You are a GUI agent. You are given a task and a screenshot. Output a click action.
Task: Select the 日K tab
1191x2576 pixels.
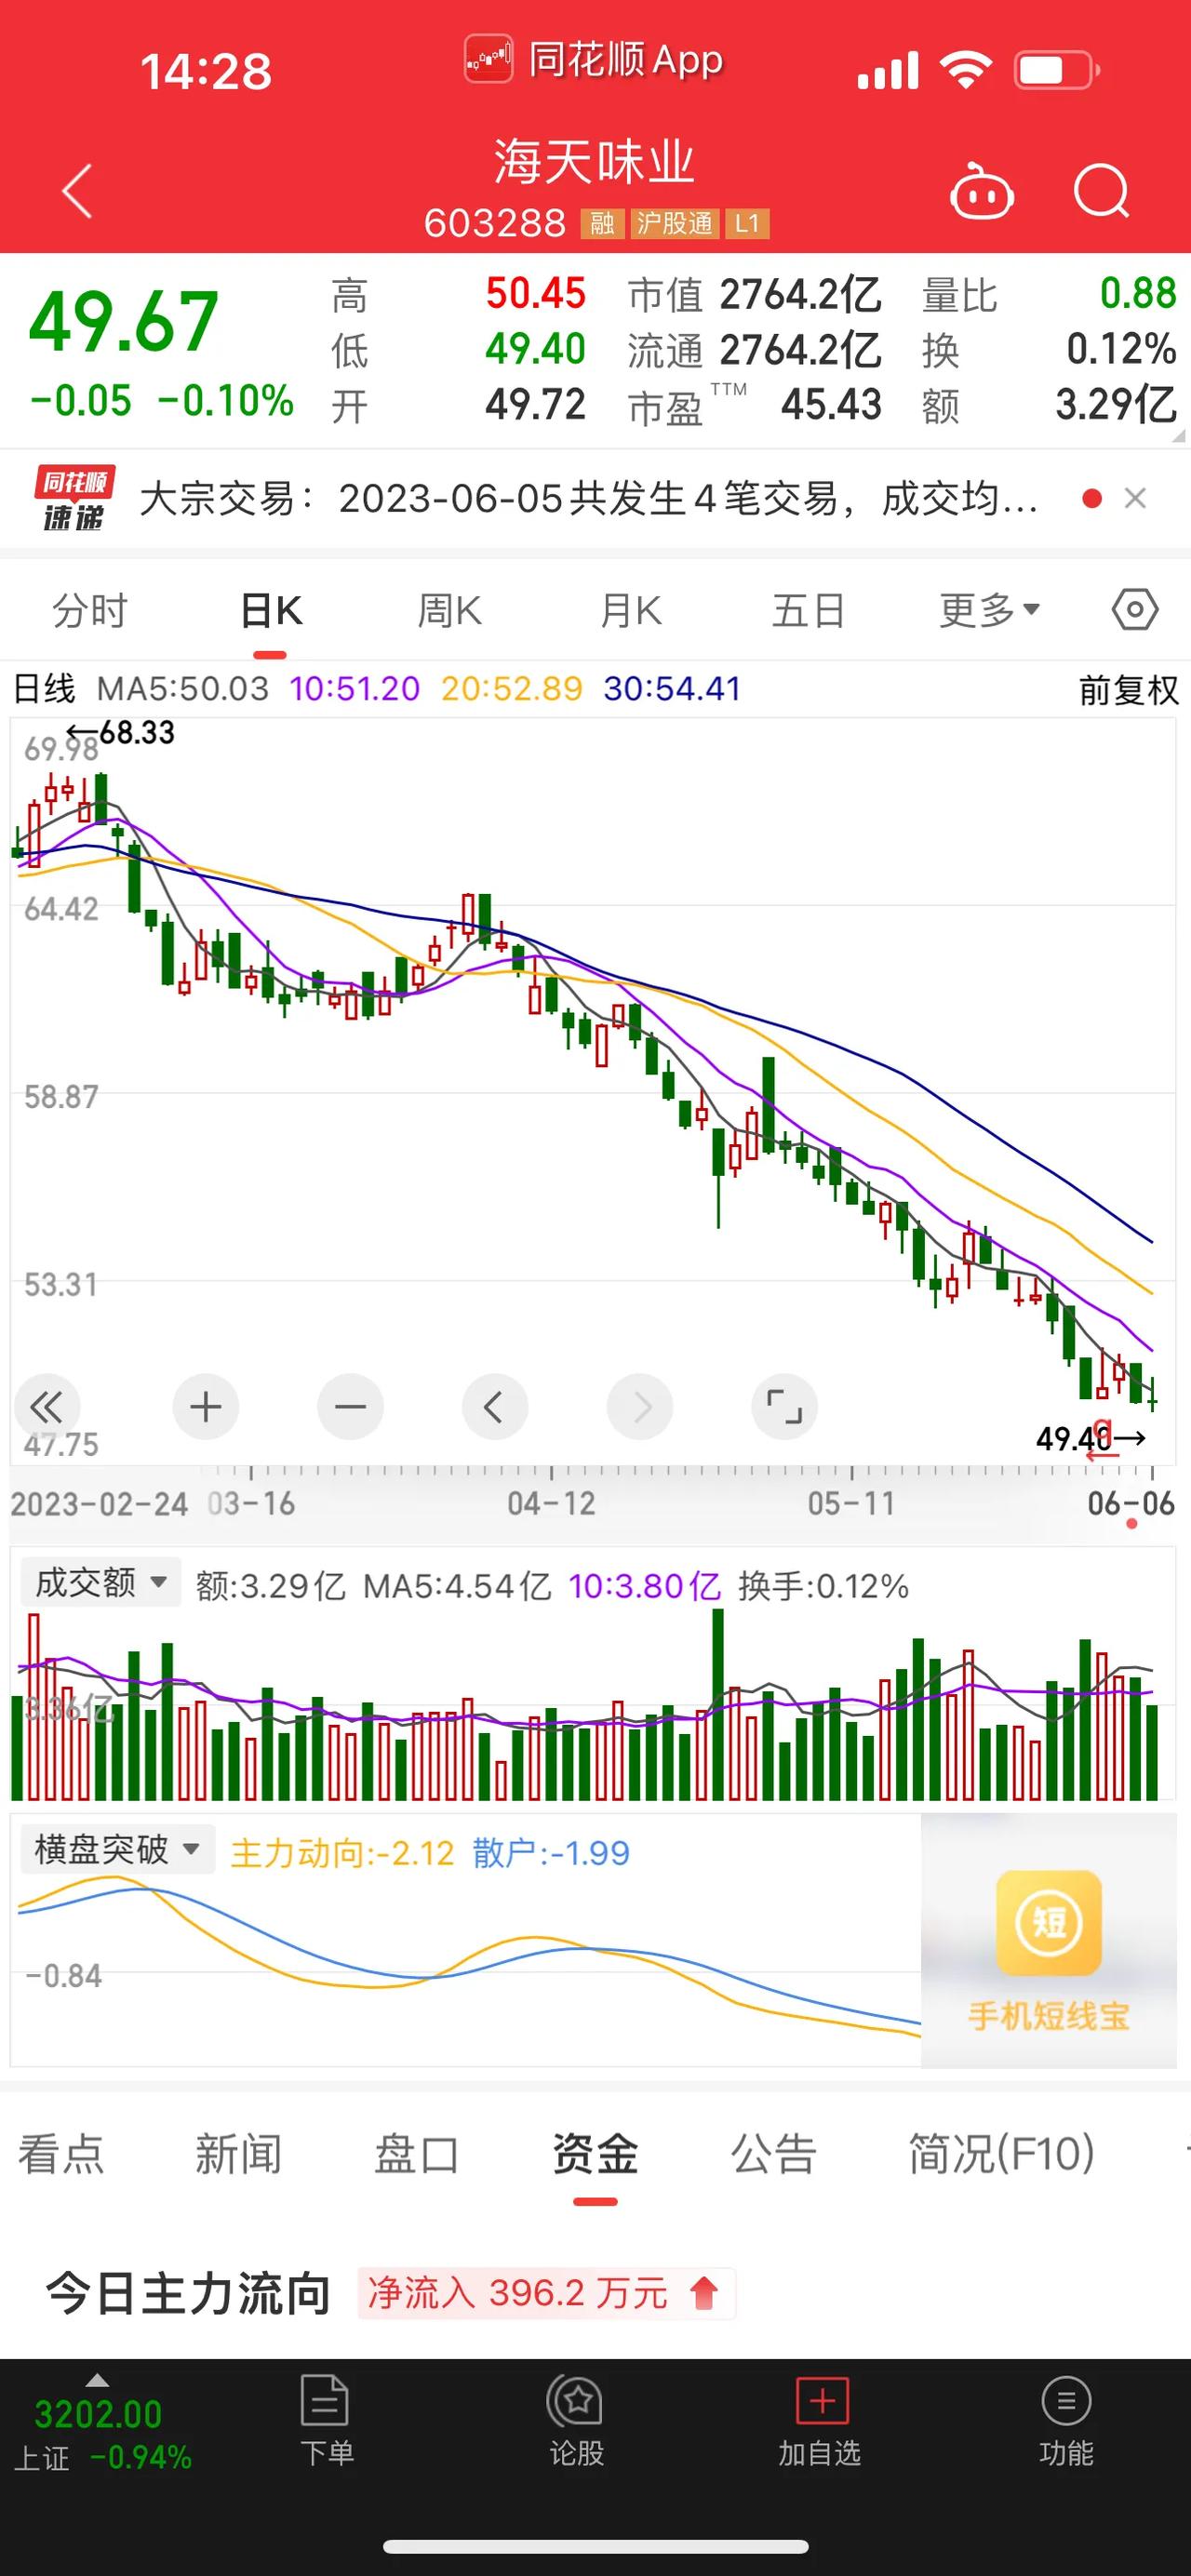point(271,610)
